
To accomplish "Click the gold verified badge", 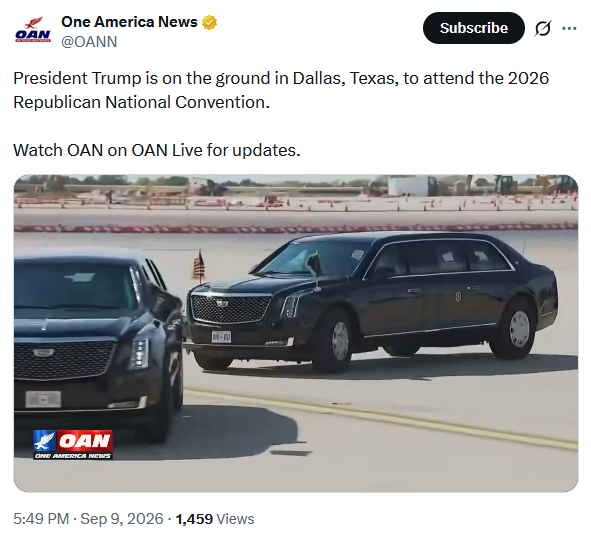I will (210, 22).
